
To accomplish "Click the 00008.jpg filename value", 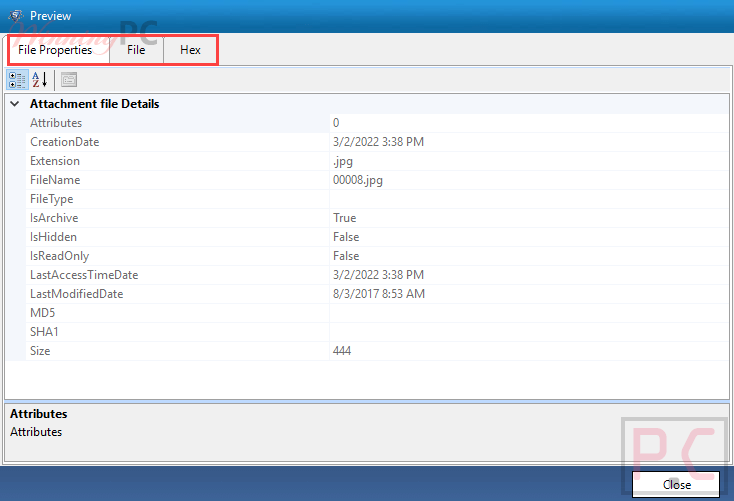I will pyautogui.click(x=358, y=180).
